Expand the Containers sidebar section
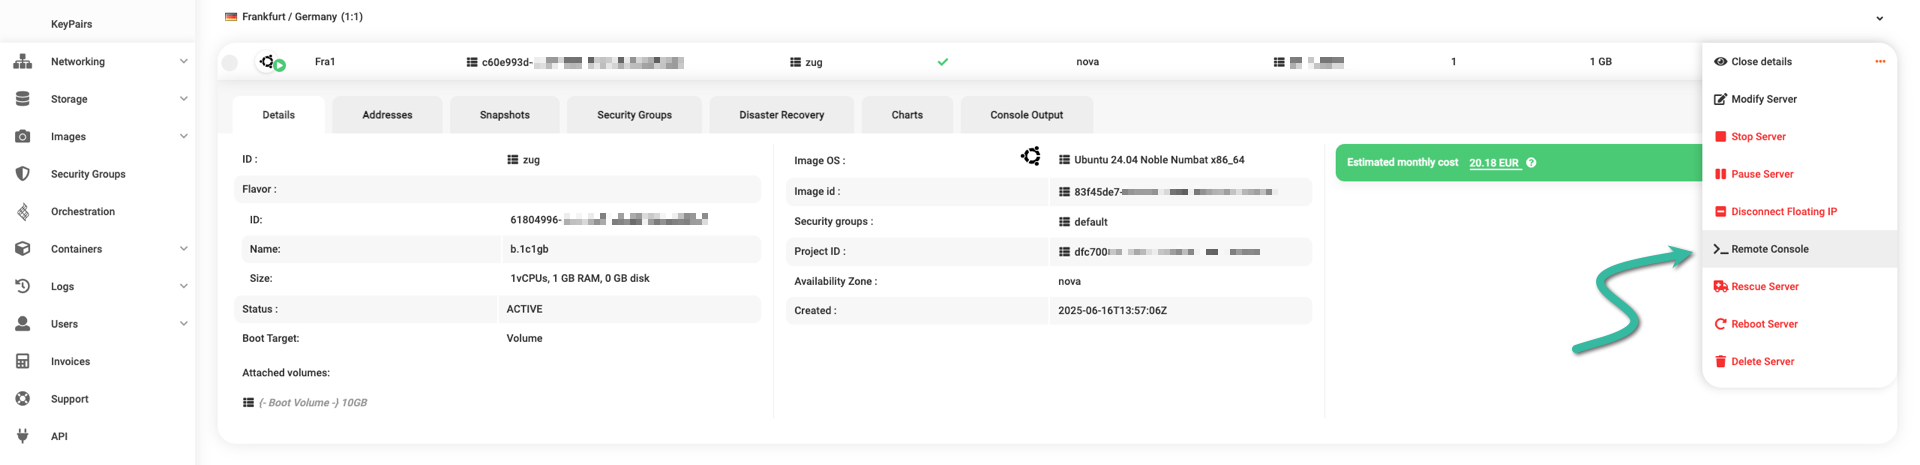The image size is (1920, 465). click(183, 249)
